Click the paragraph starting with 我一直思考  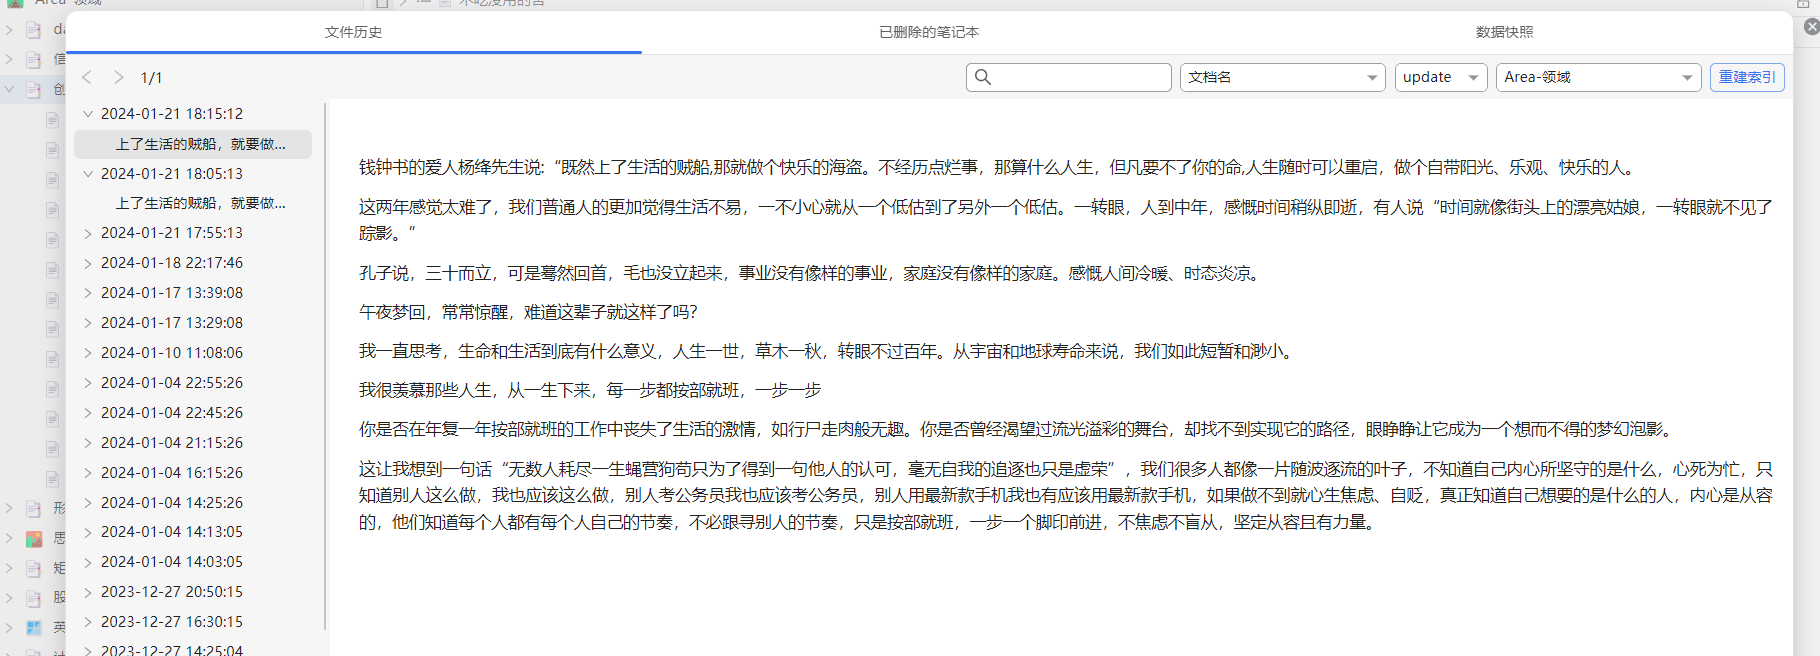pos(828,351)
